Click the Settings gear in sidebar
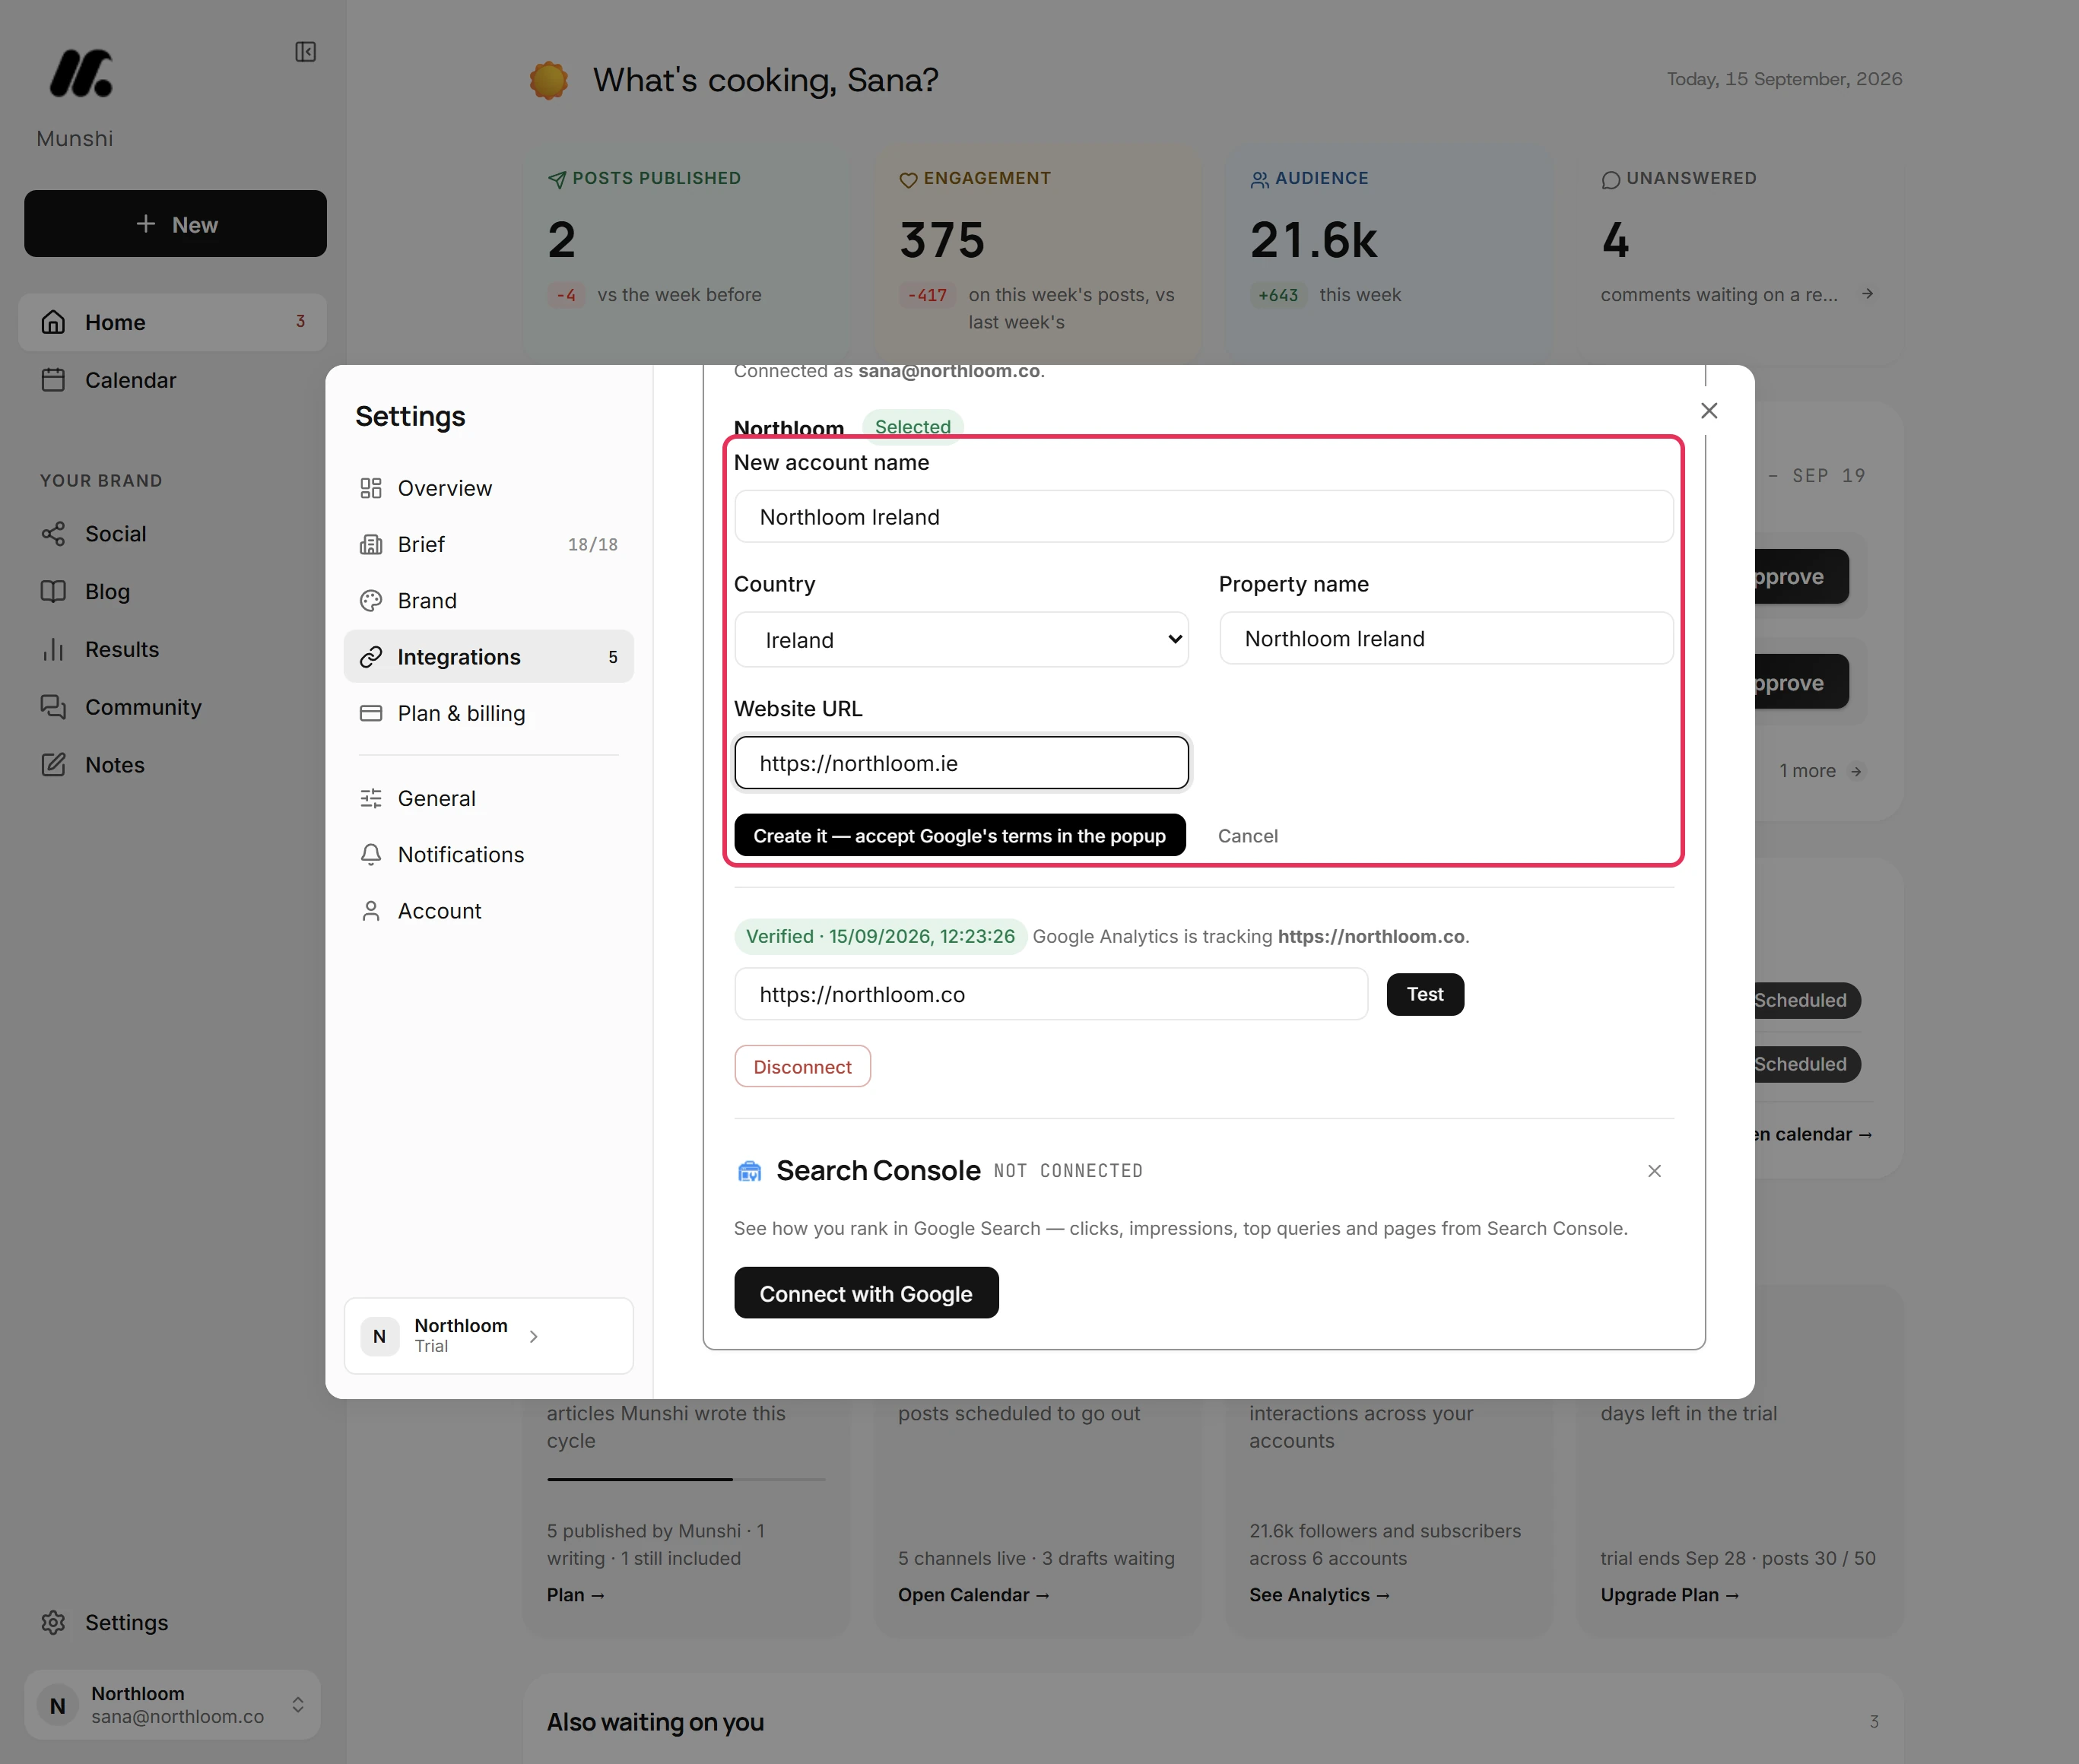The width and height of the screenshot is (2079, 1764). click(54, 1622)
